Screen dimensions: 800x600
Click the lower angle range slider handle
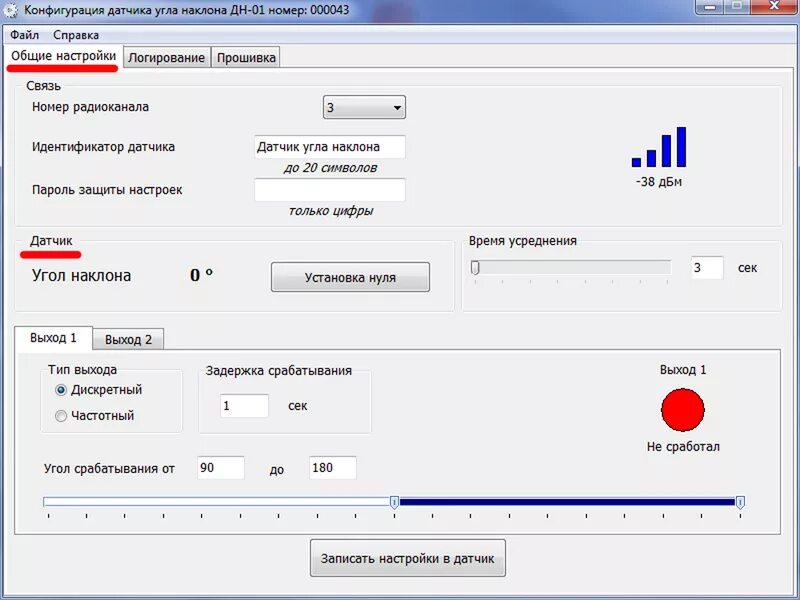[x=394, y=503]
